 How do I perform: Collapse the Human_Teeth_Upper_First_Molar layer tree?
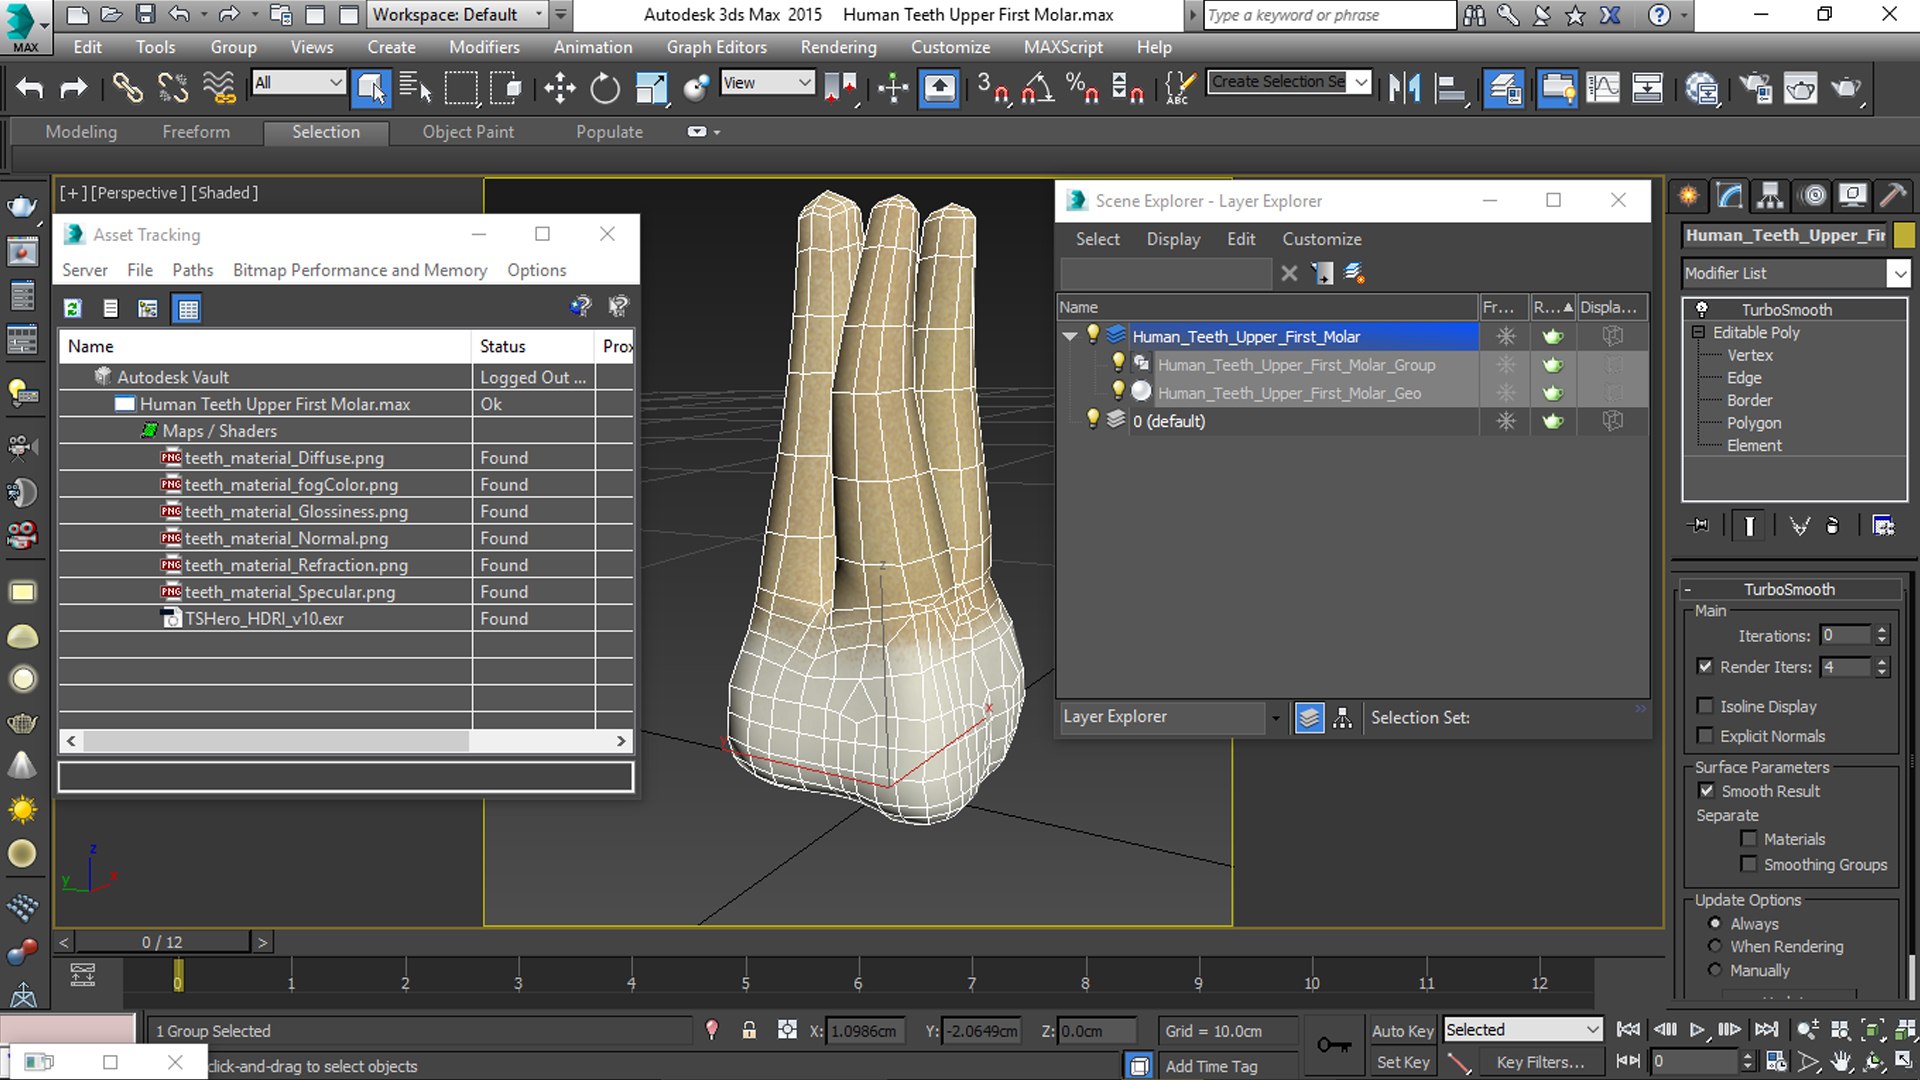point(1069,336)
